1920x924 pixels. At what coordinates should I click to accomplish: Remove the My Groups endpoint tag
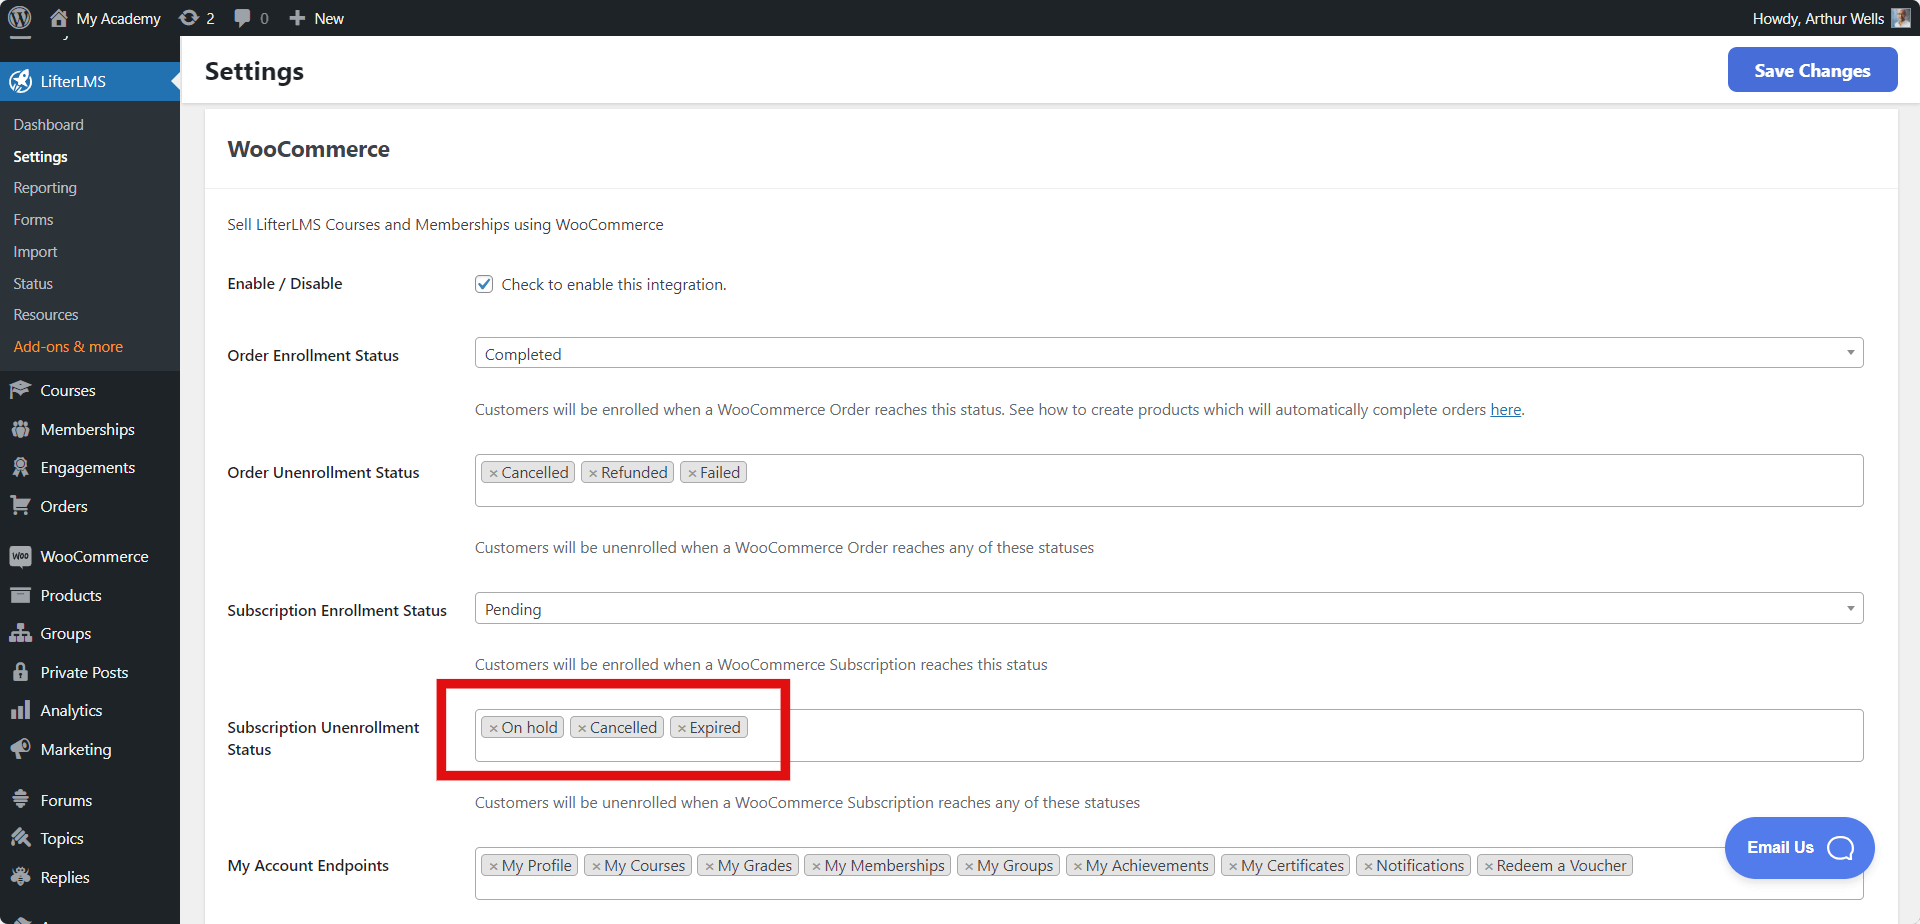click(969, 866)
